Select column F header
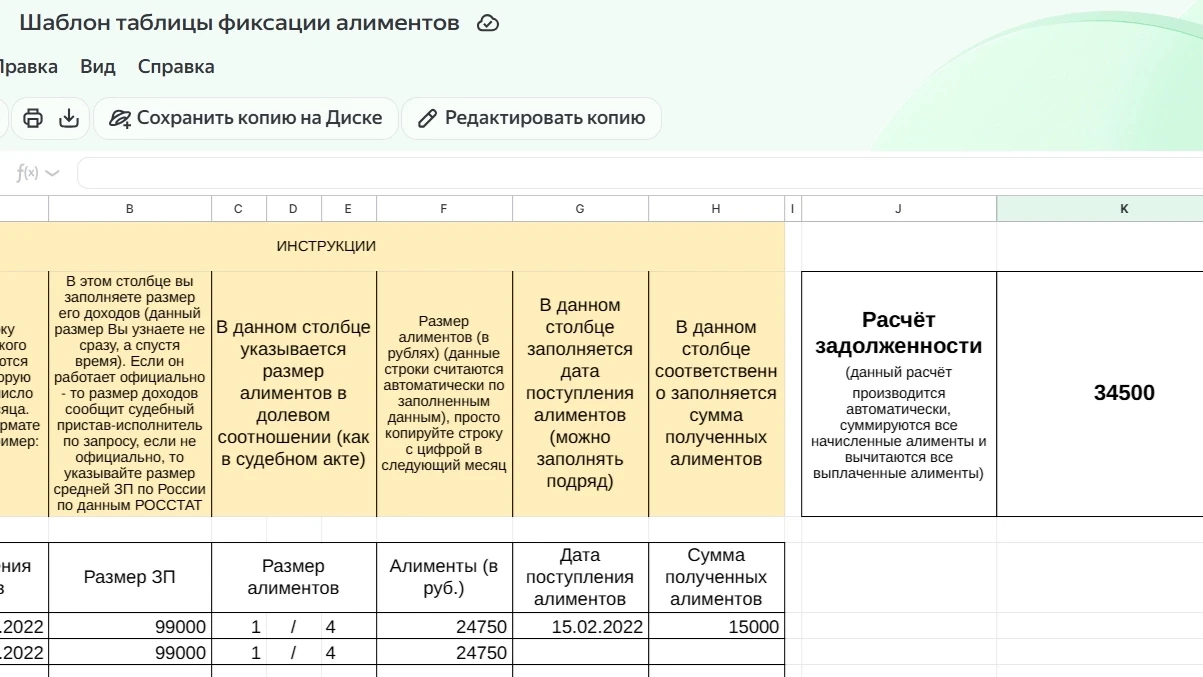Screen dimensions: 1203x677 [445, 209]
